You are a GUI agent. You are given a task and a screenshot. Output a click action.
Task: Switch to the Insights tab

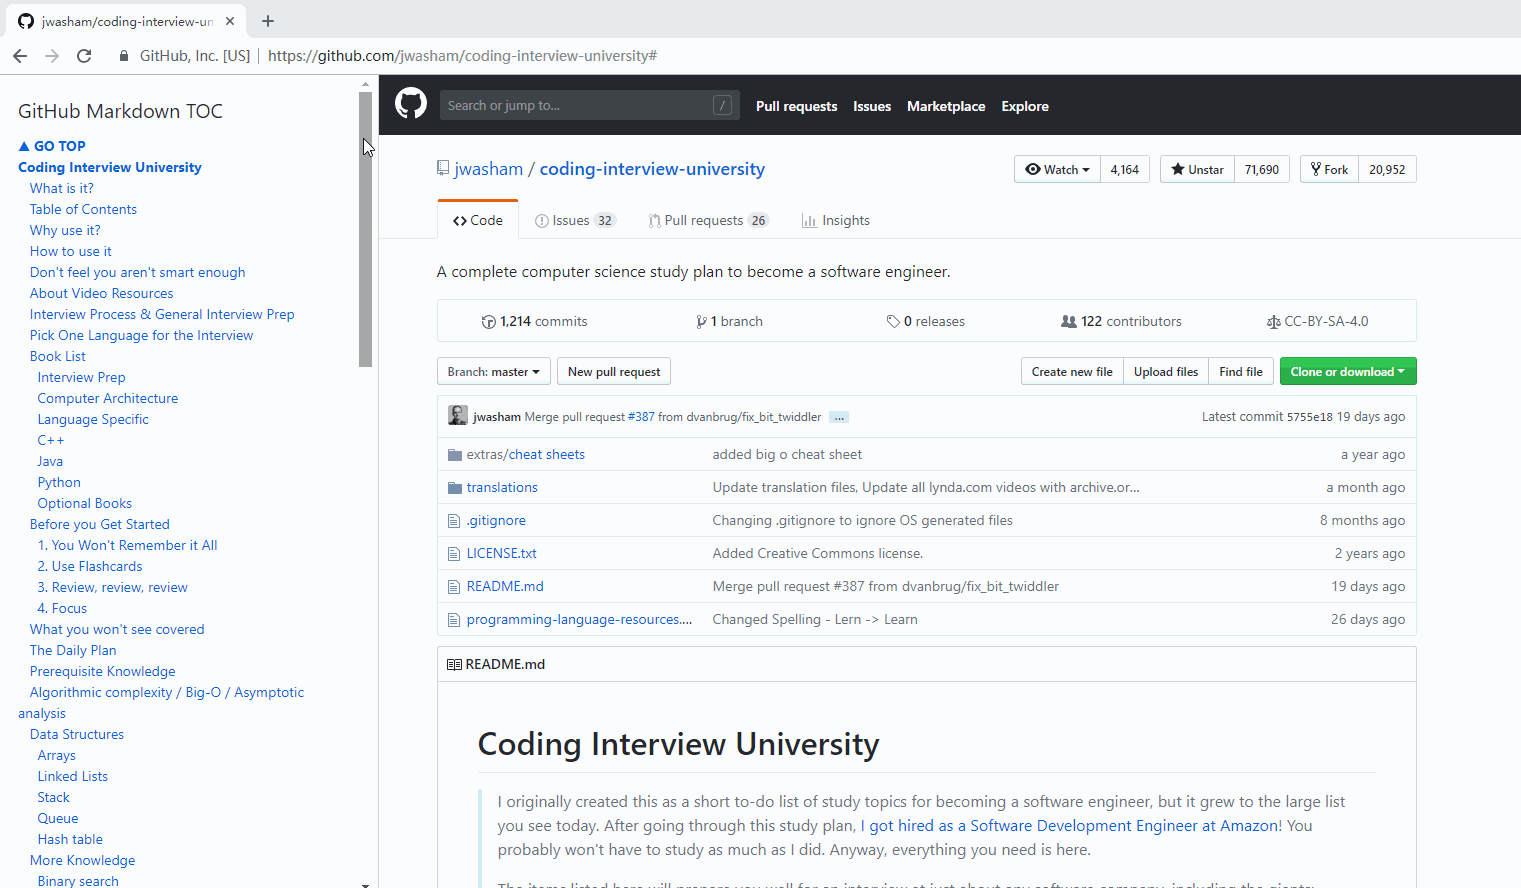click(x=836, y=221)
